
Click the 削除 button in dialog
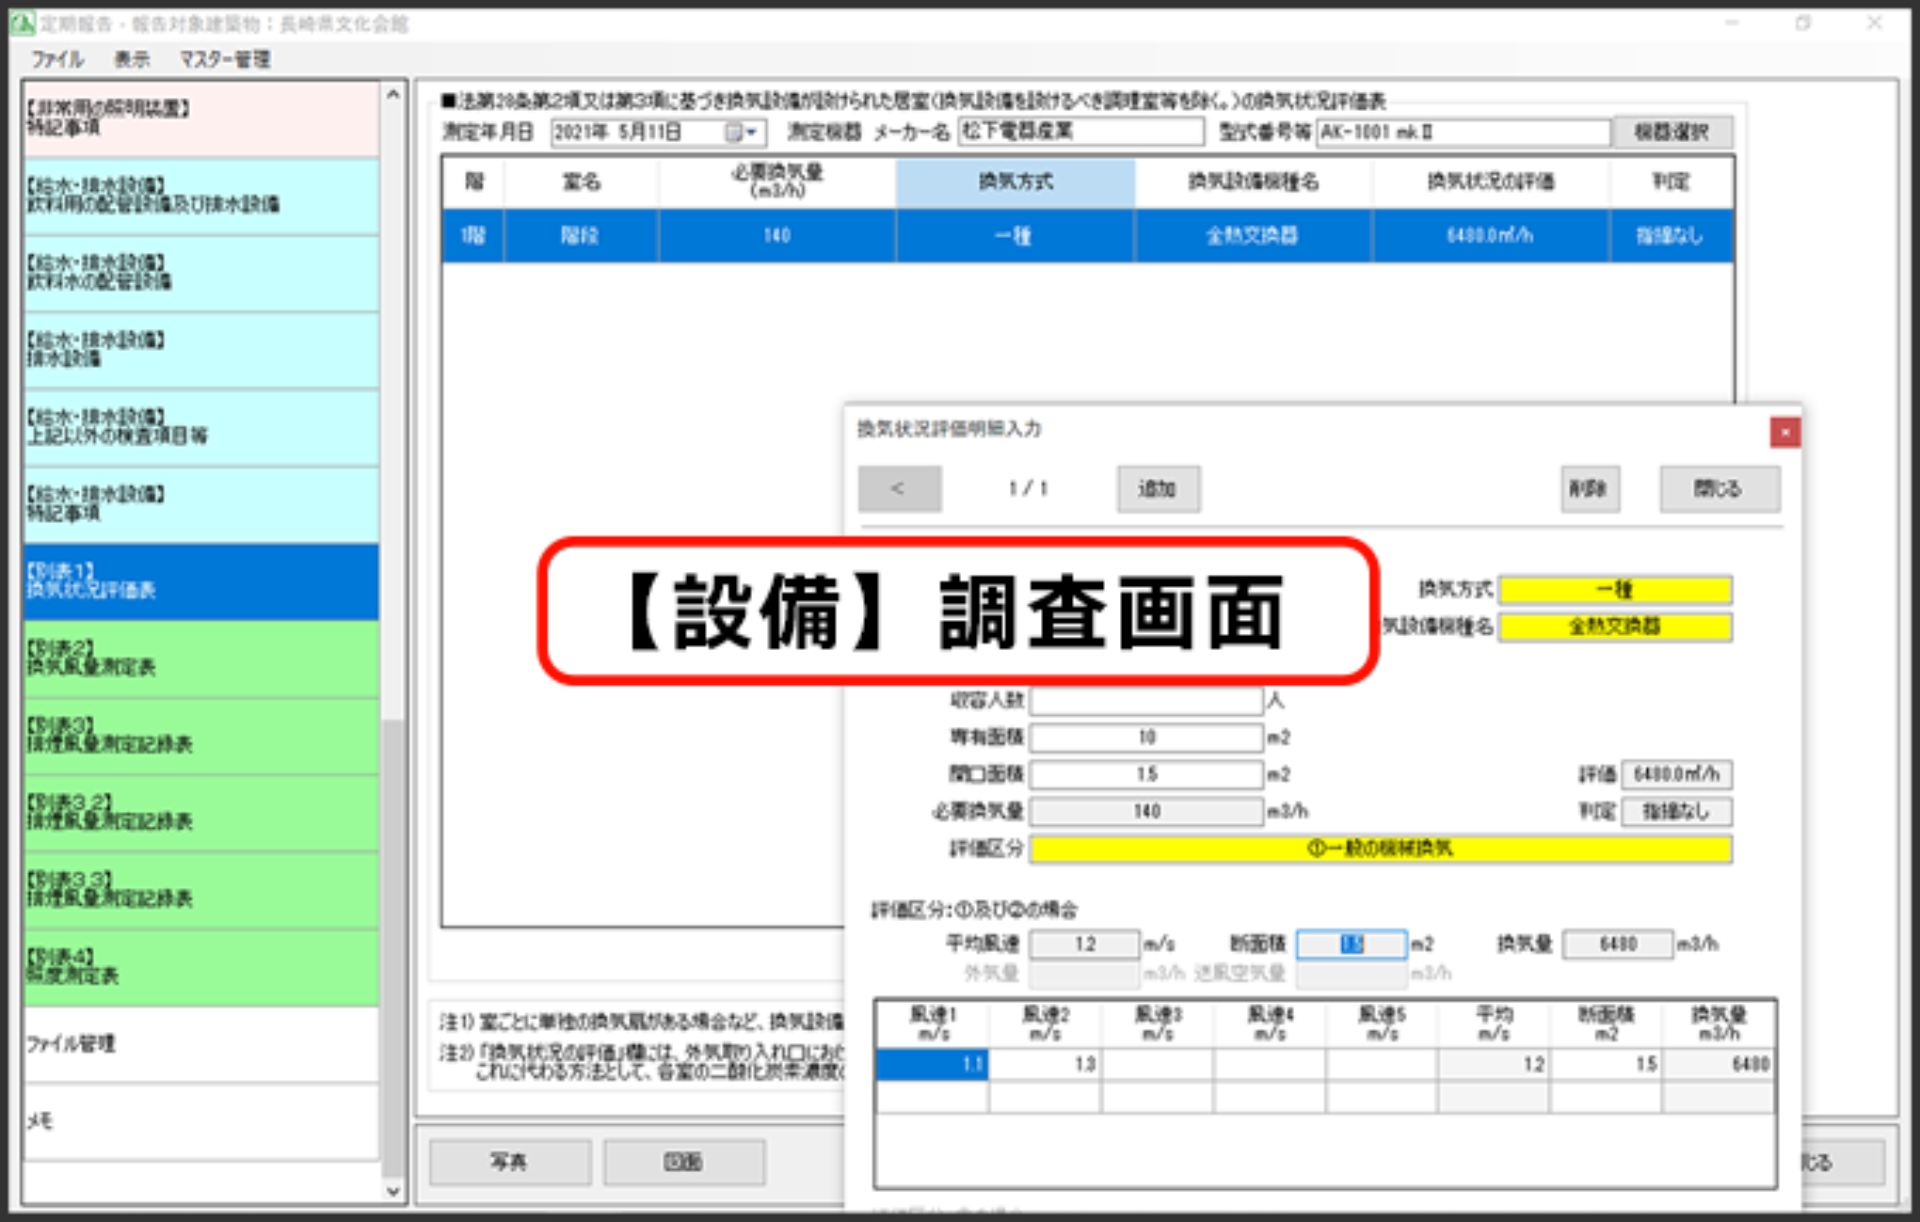coord(1590,489)
